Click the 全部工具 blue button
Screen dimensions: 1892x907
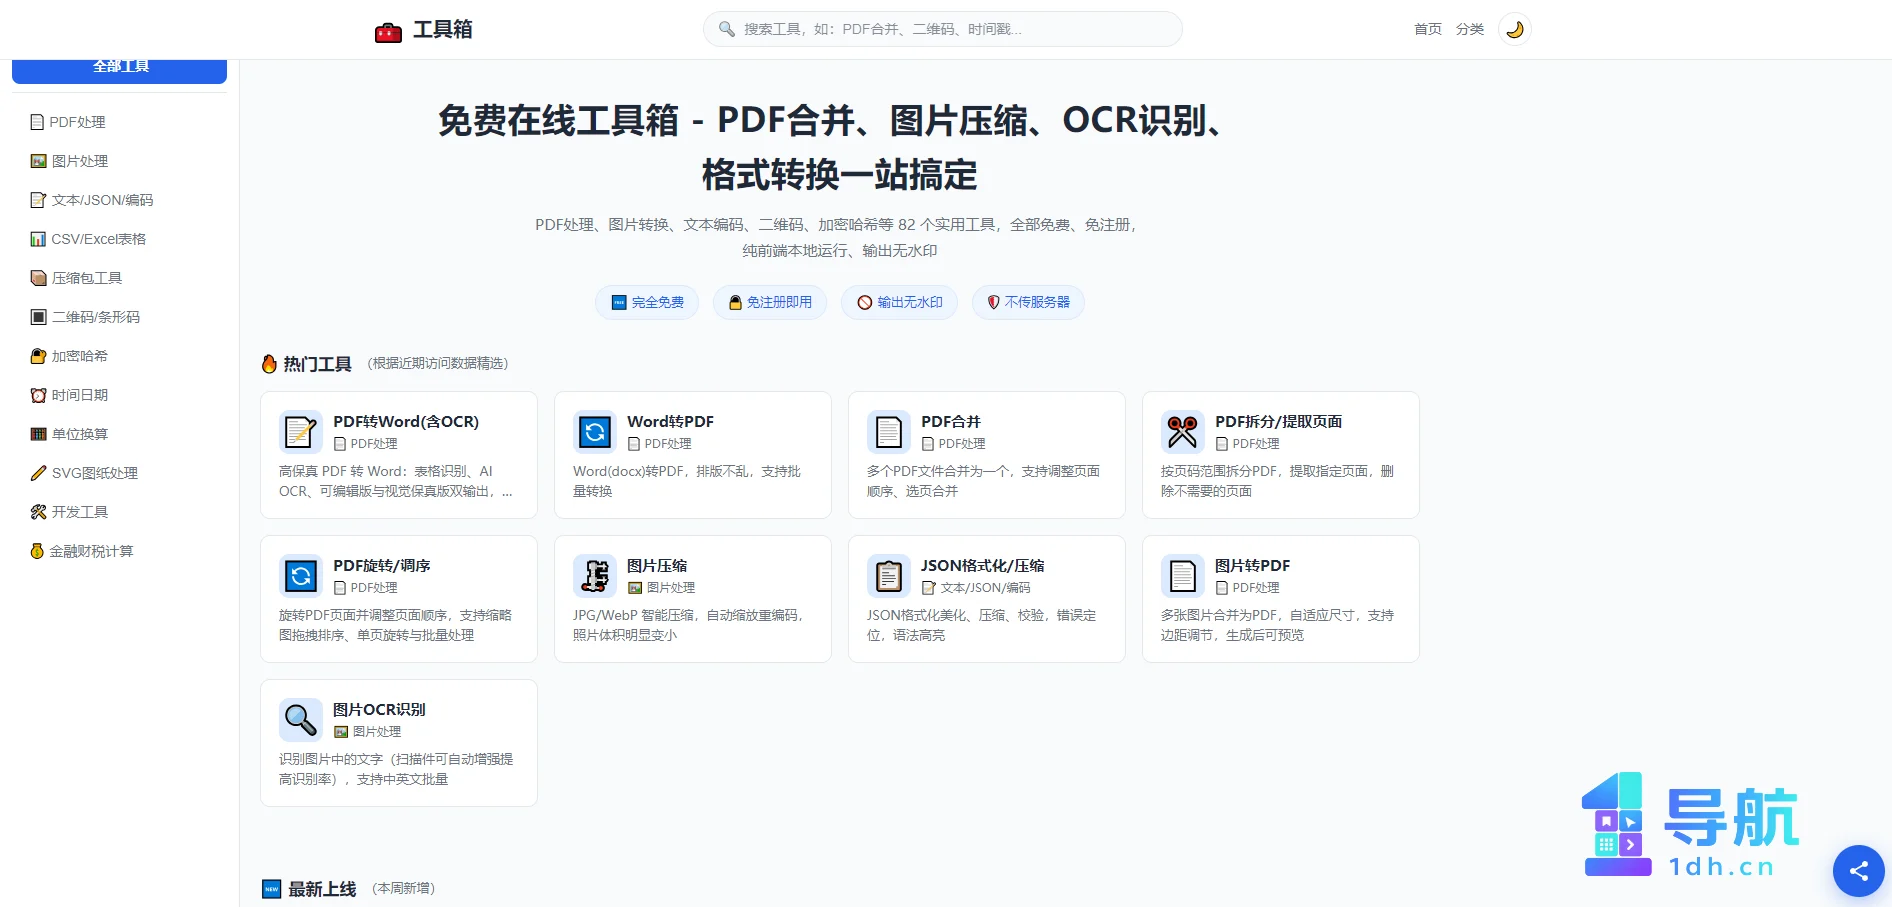pyautogui.click(x=120, y=70)
